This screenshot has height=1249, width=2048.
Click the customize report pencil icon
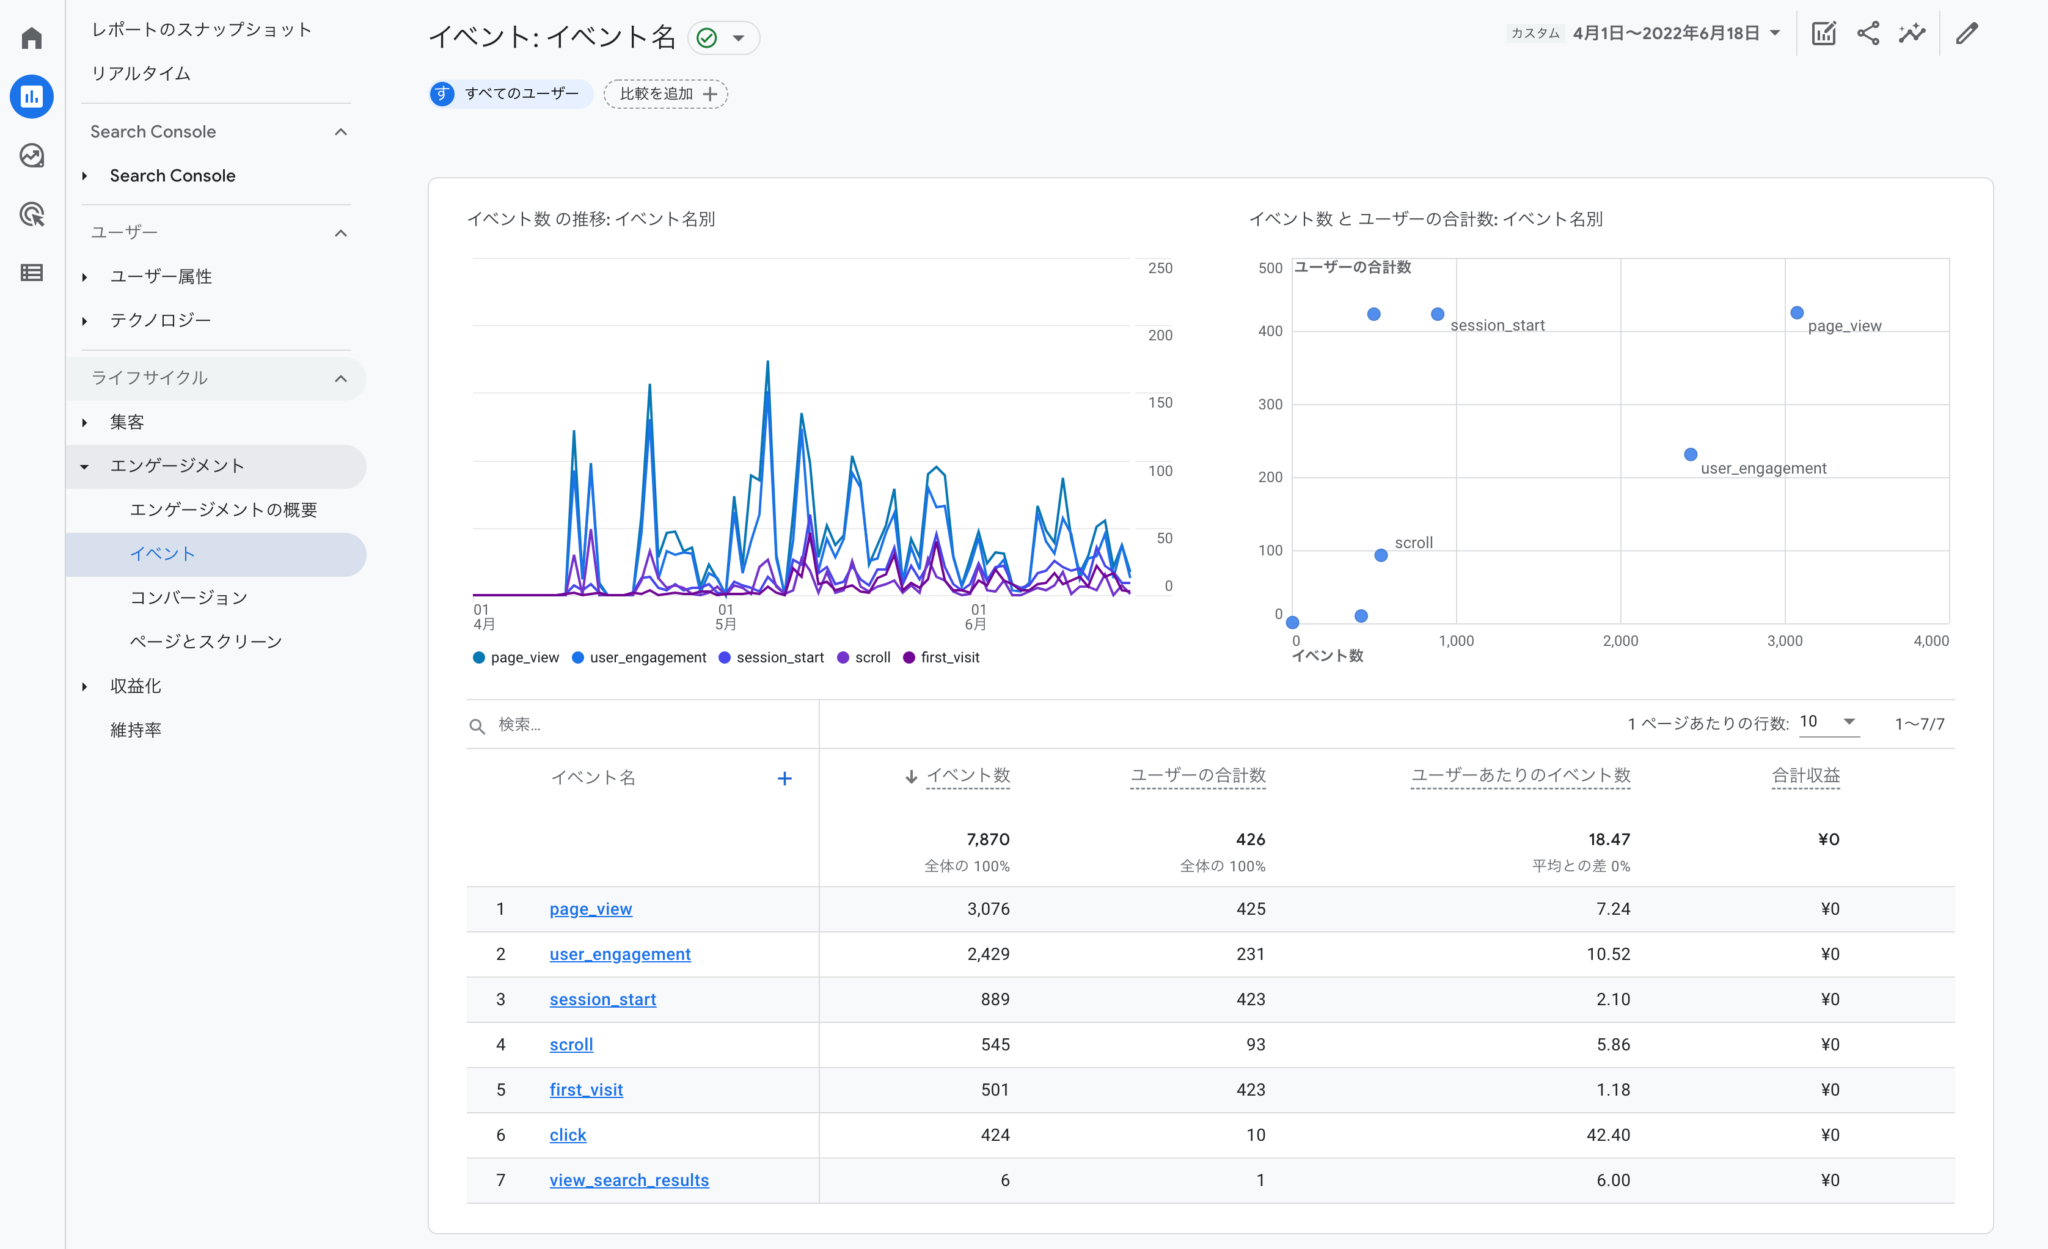point(1966,33)
